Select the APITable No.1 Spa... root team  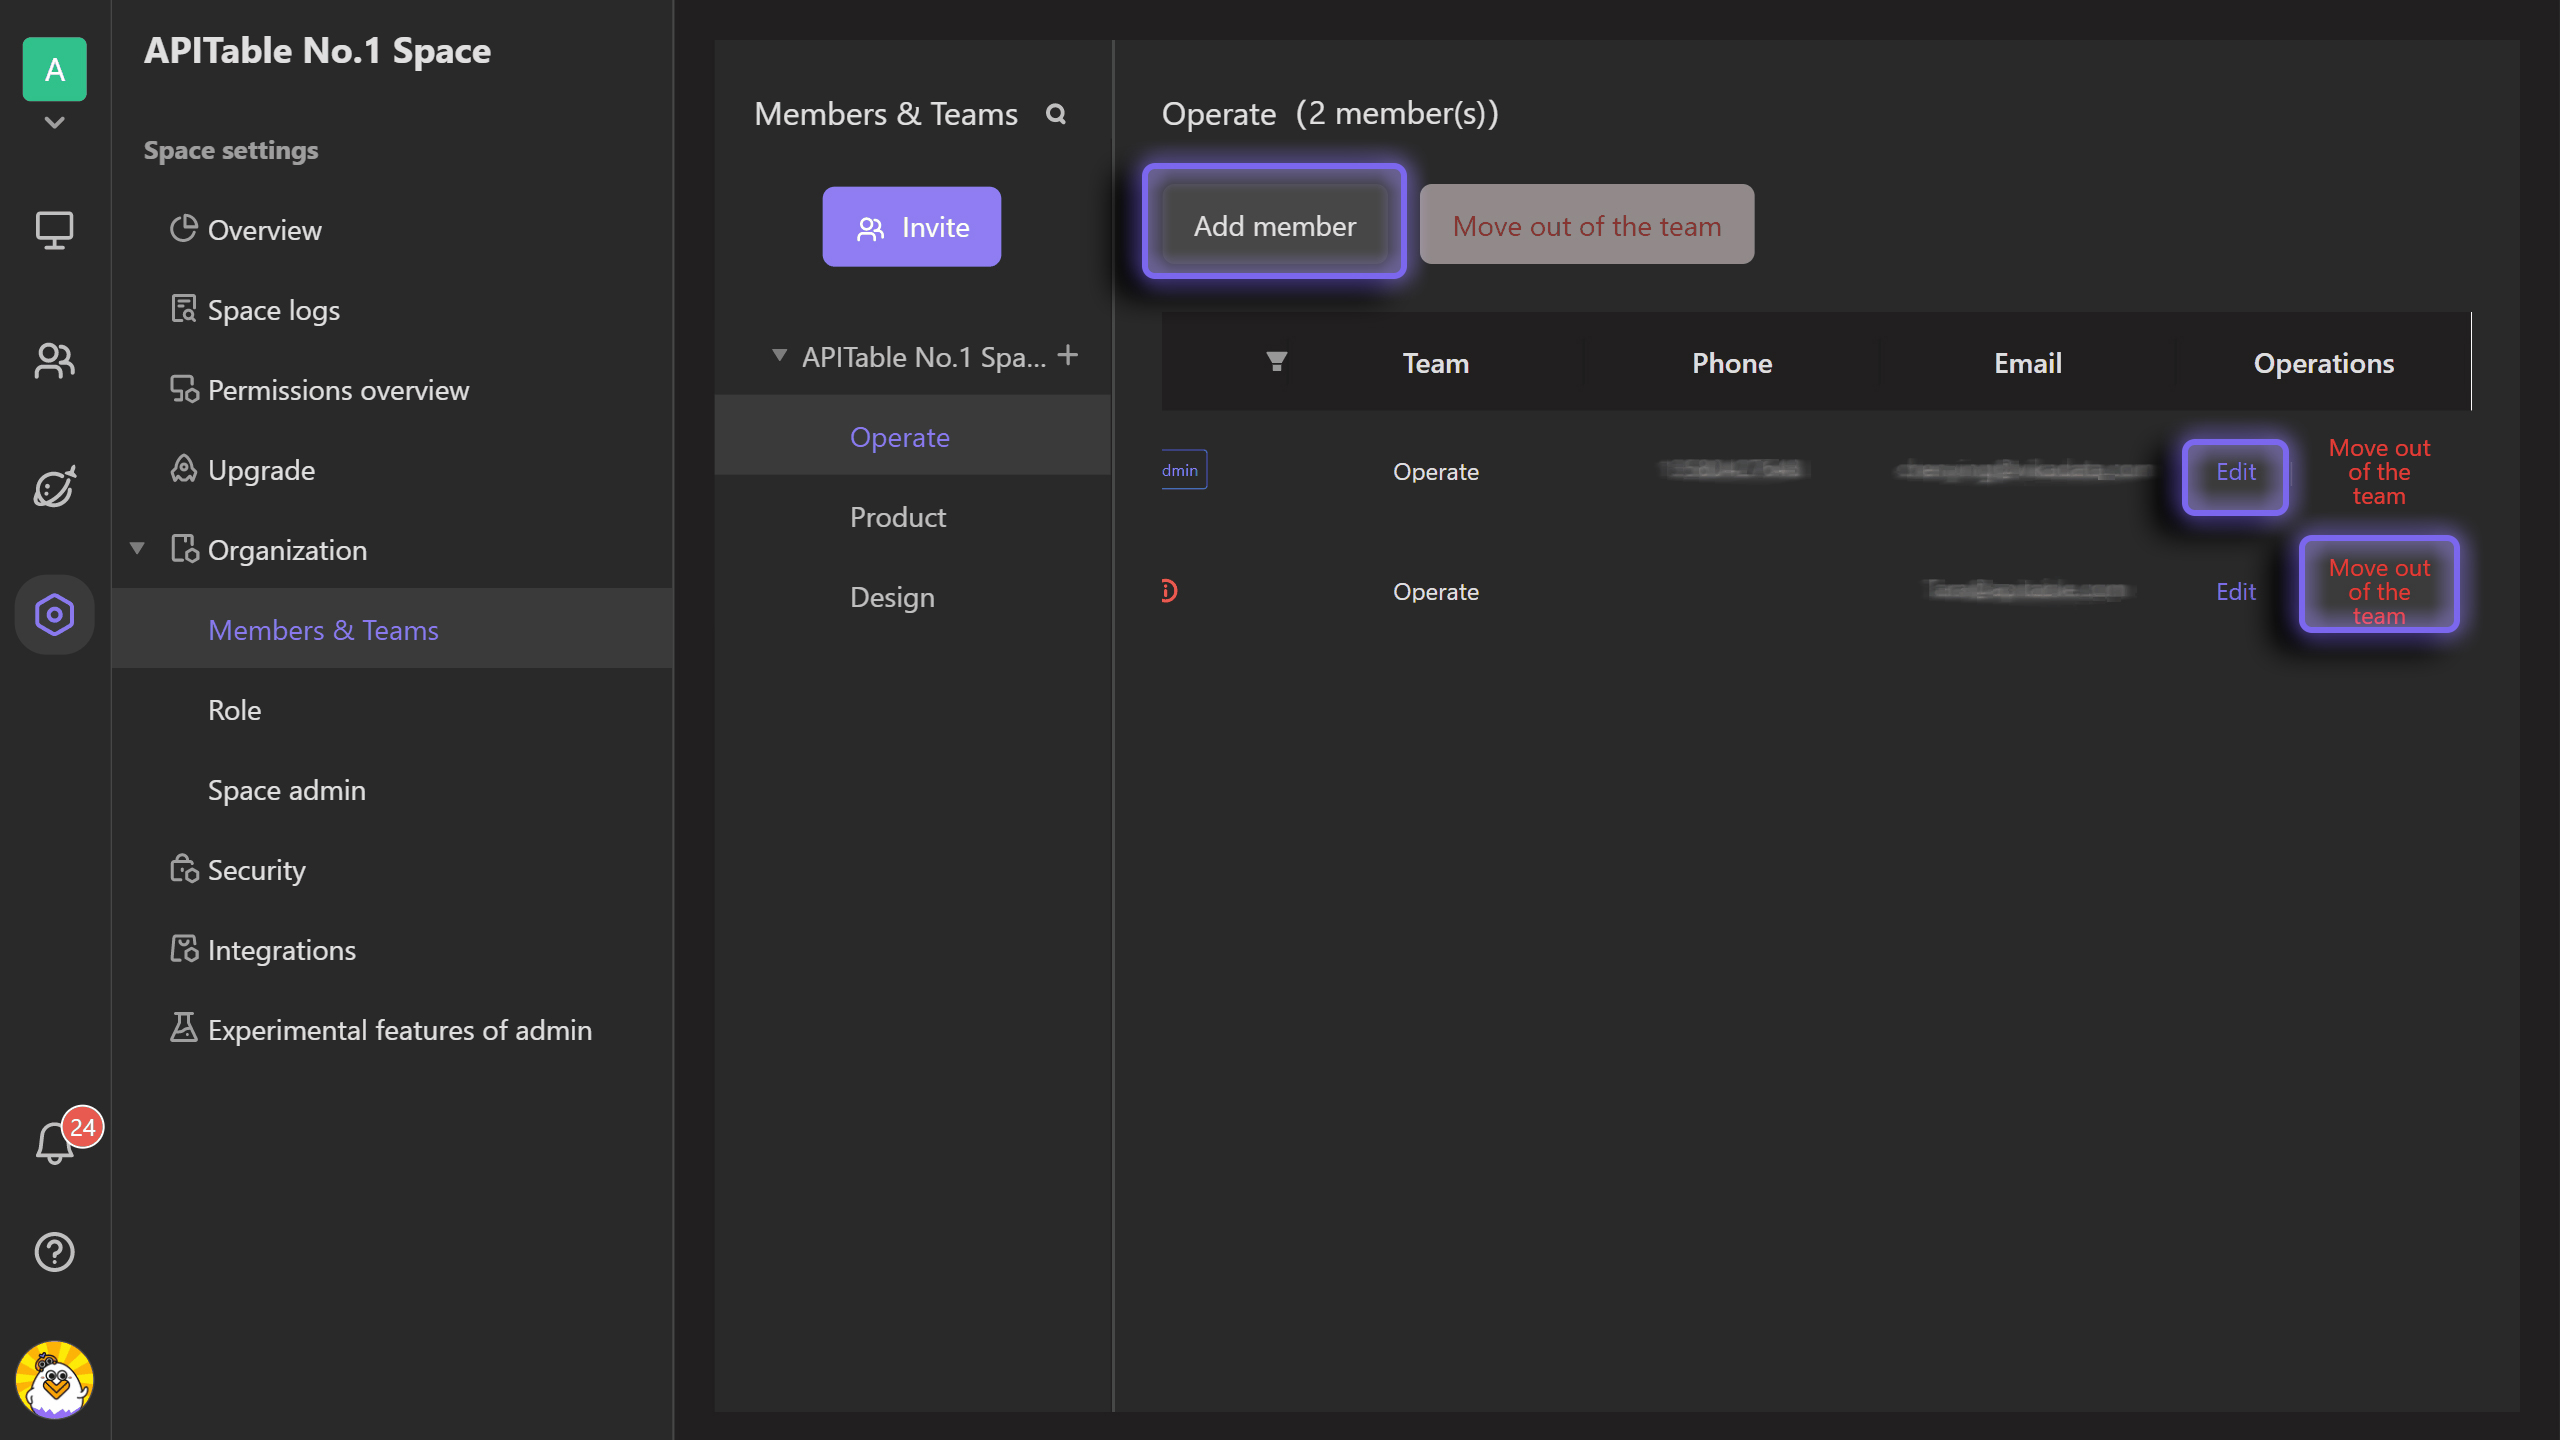(924, 357)
